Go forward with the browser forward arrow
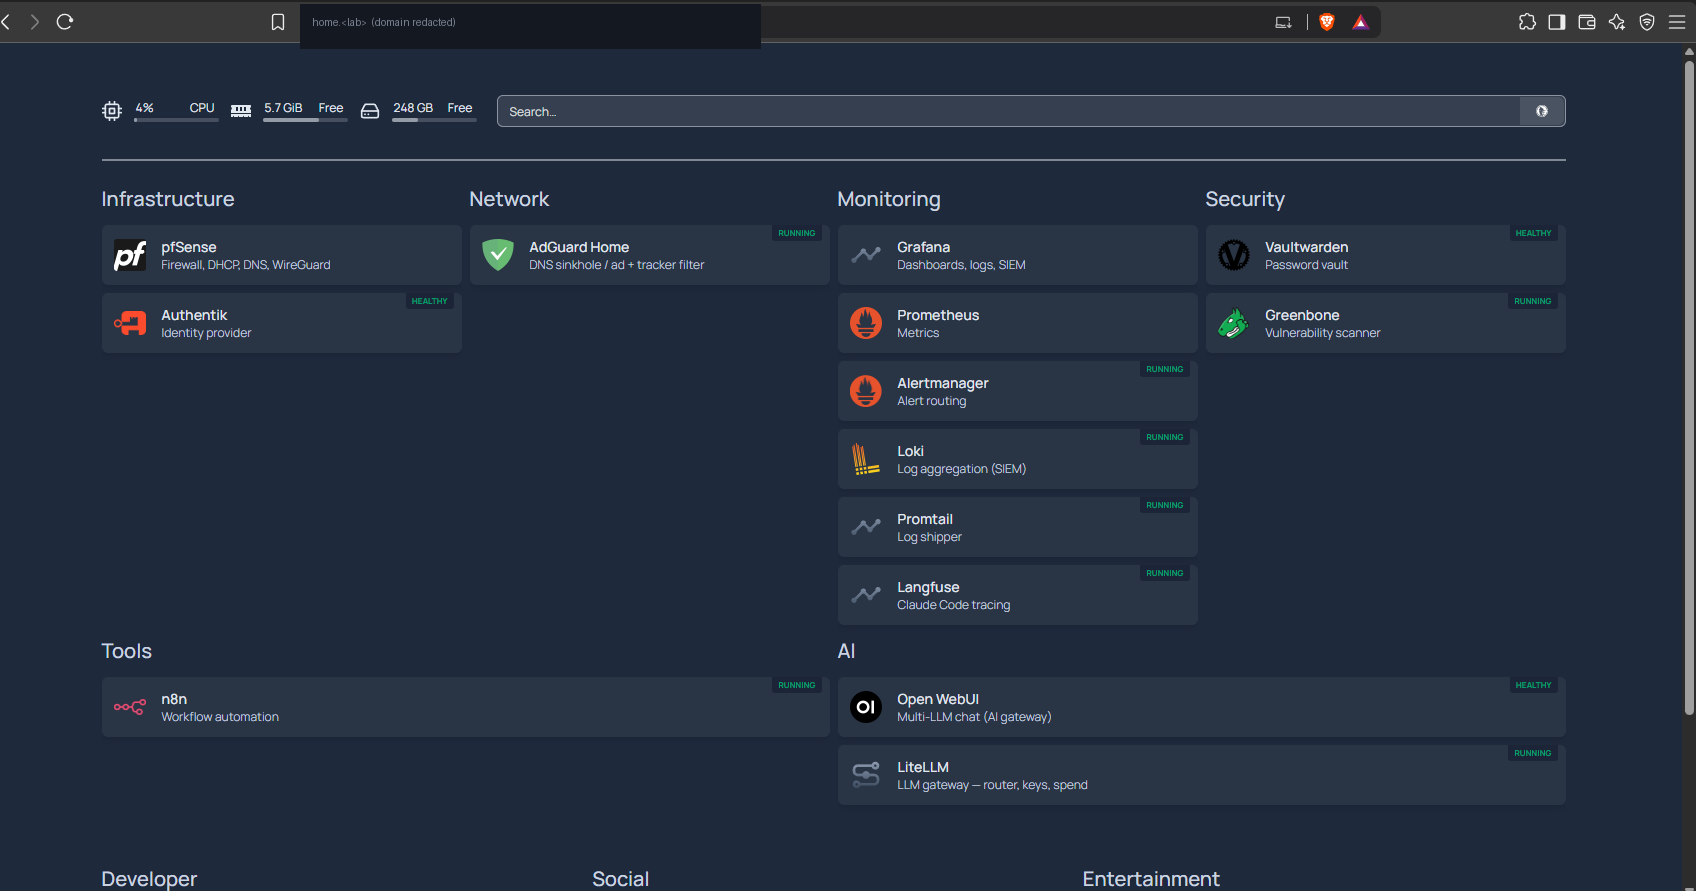The image size is (1696, 891). pyautogui.click(x=35, y=22)
